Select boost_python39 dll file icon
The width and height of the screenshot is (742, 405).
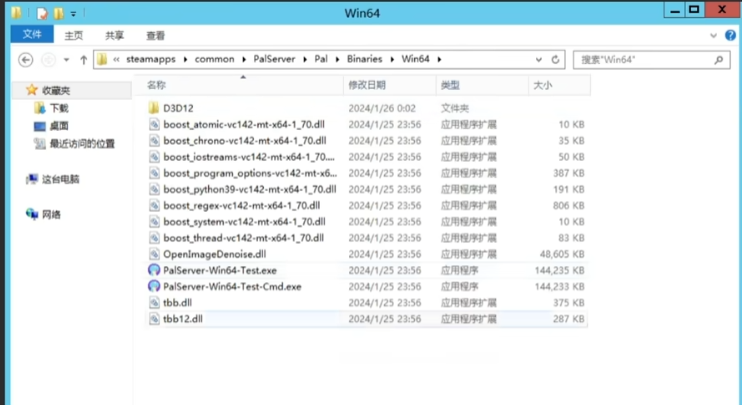coord(154,189)
